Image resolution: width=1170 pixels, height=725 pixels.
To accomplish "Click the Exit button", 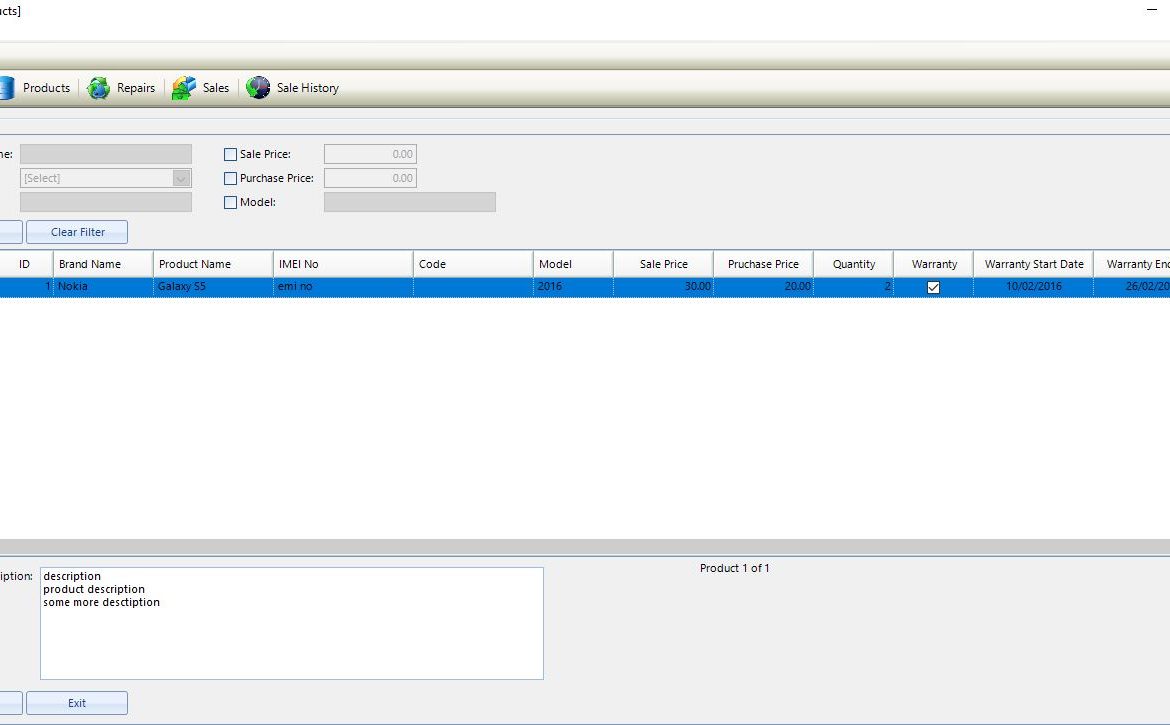I will (x=77, y=703).
